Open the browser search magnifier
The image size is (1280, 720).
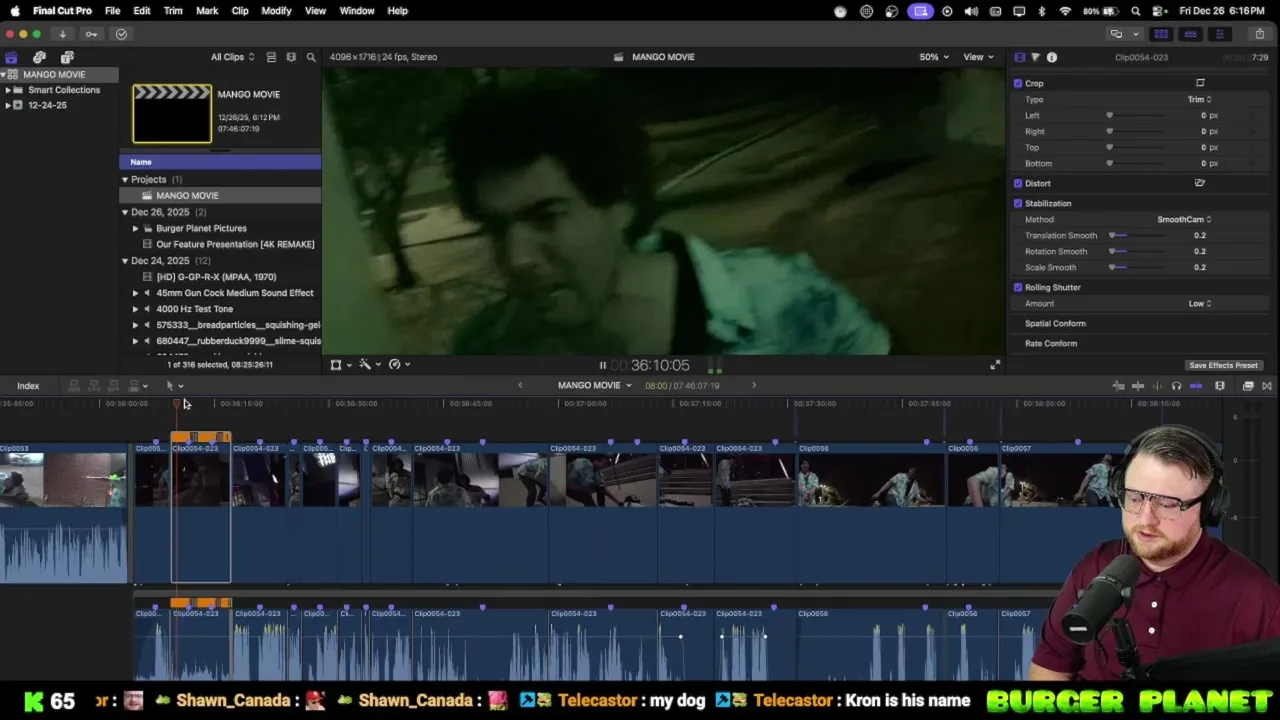pyautogui.click(x=311, y=57)
